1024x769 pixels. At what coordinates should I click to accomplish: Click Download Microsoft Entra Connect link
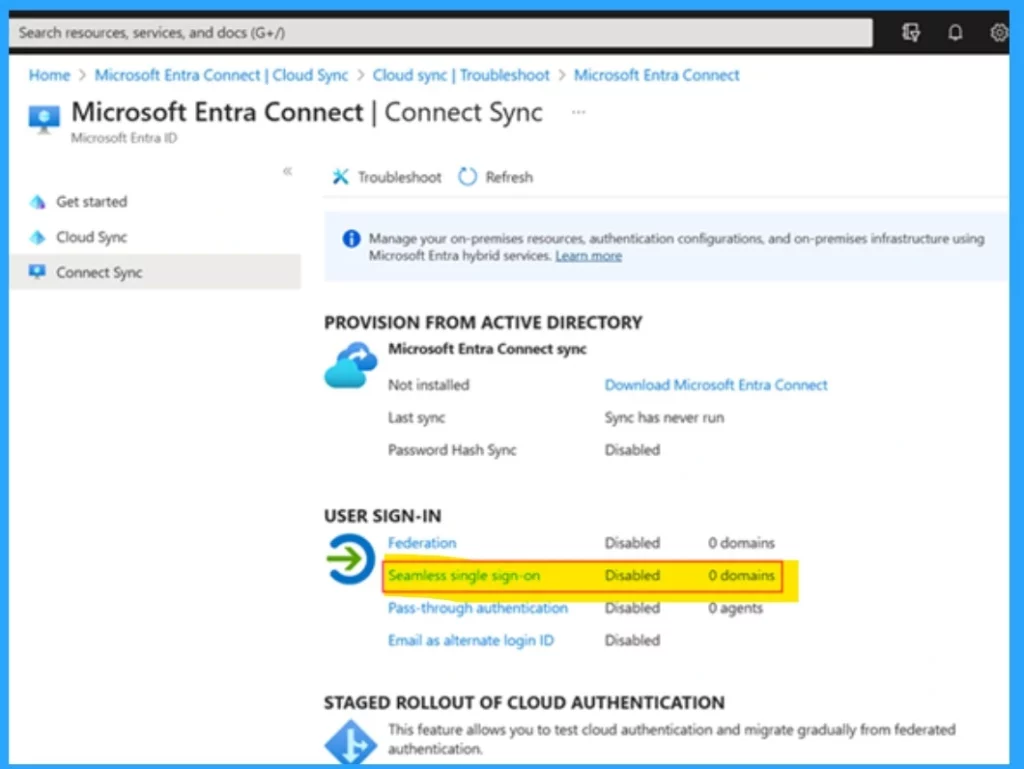click(716, 385)
